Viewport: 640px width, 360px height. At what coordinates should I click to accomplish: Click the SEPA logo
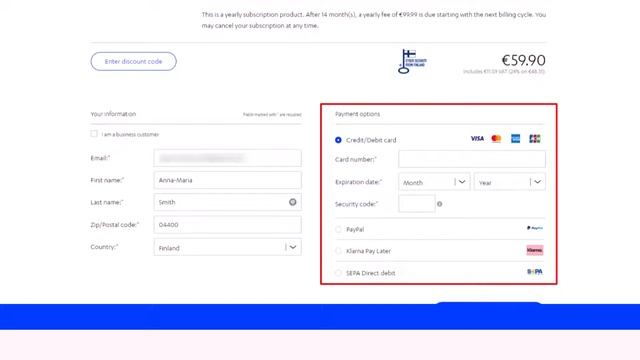point(535,272)
